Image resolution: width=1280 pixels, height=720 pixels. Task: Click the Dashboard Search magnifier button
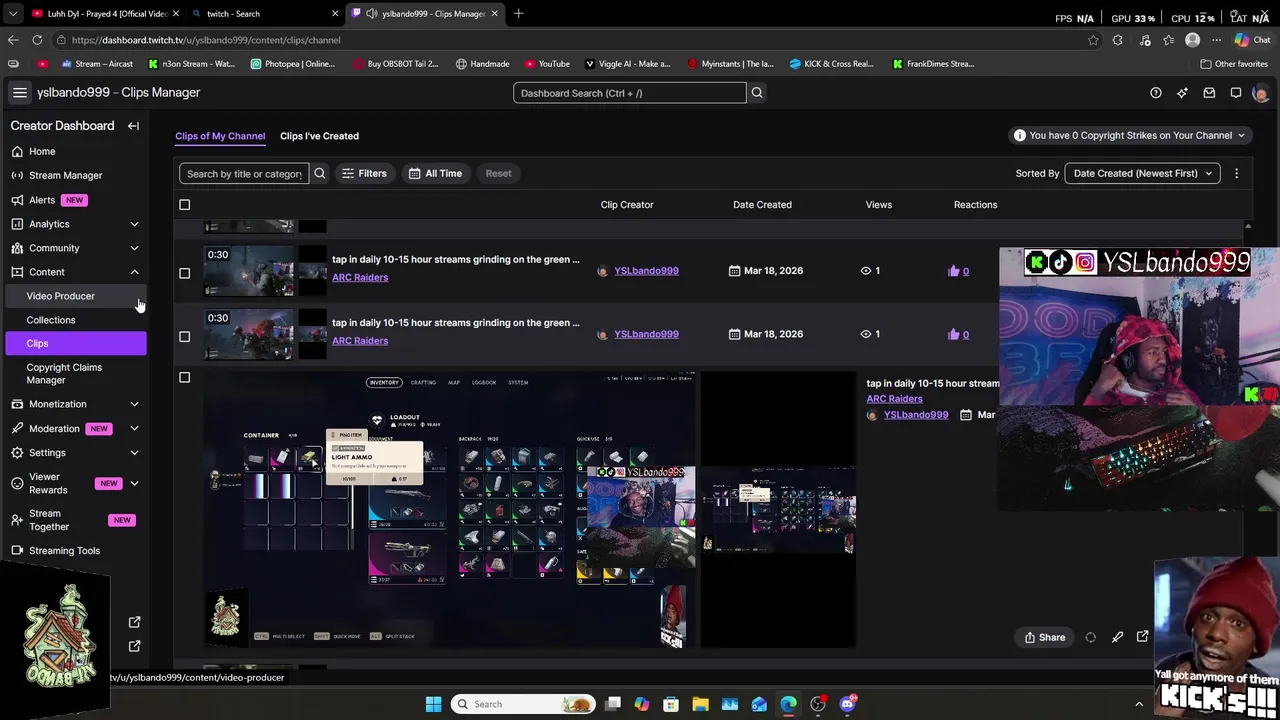click(x=757, y=93)
